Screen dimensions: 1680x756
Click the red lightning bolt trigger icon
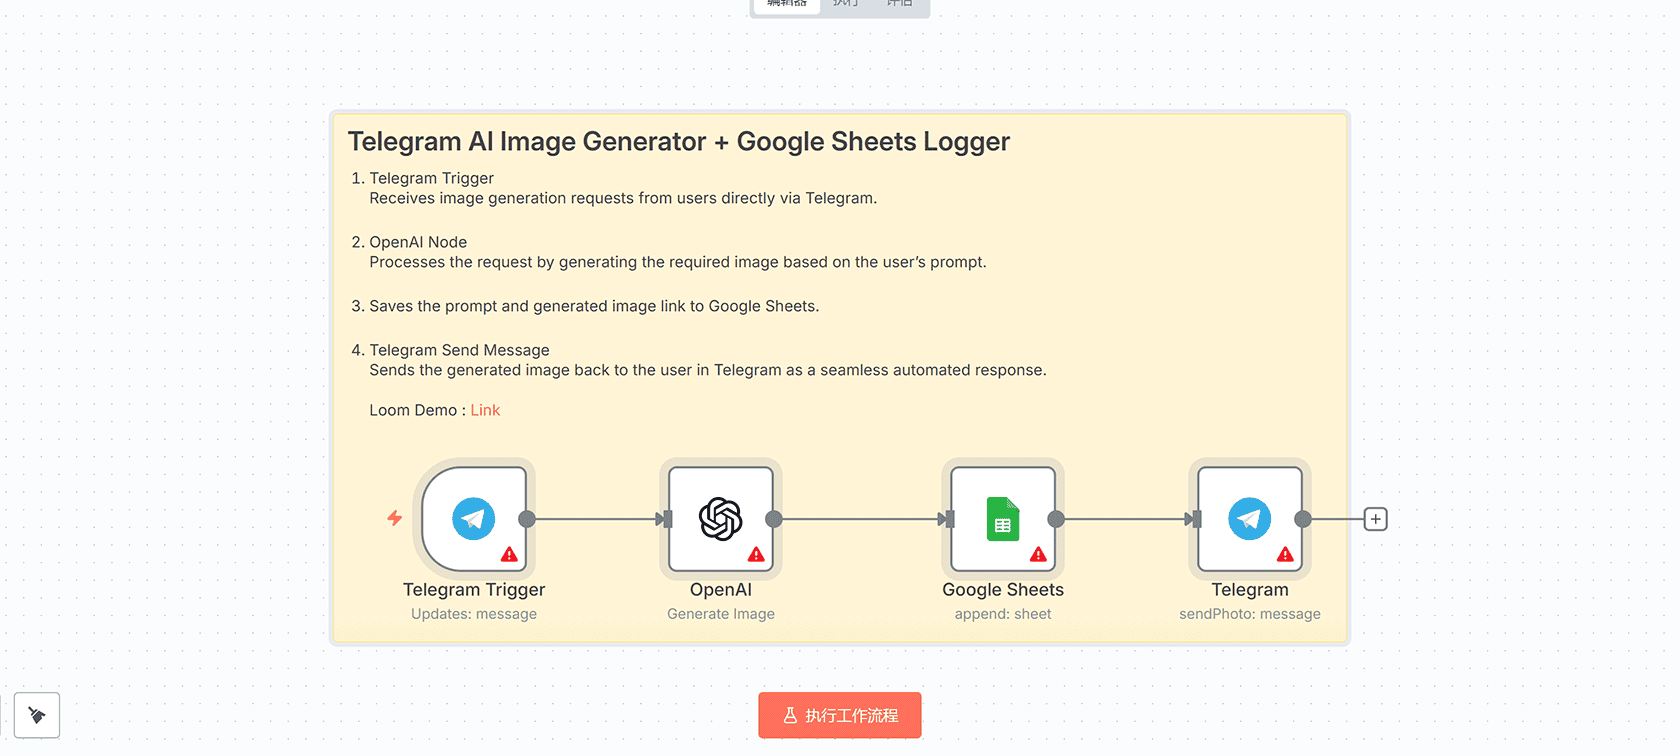395,518
